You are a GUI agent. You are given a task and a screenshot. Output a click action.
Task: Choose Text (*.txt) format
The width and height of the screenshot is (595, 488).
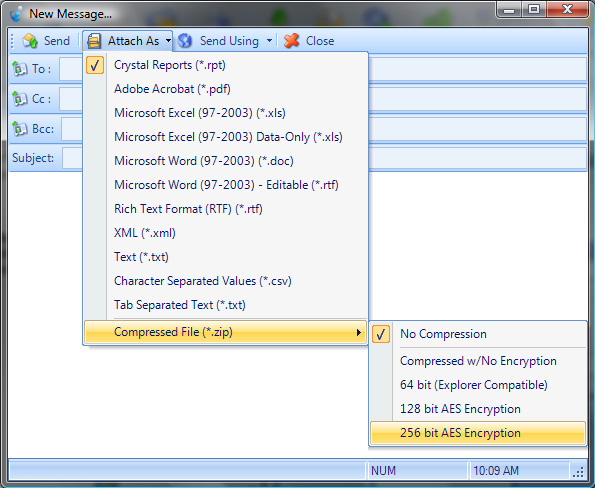tap(225, 257)
